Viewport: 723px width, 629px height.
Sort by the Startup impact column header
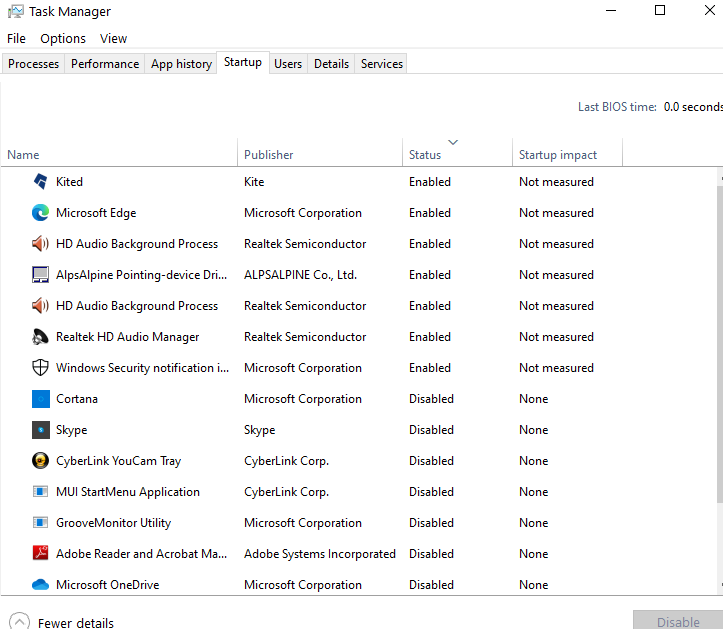(567, 153)
